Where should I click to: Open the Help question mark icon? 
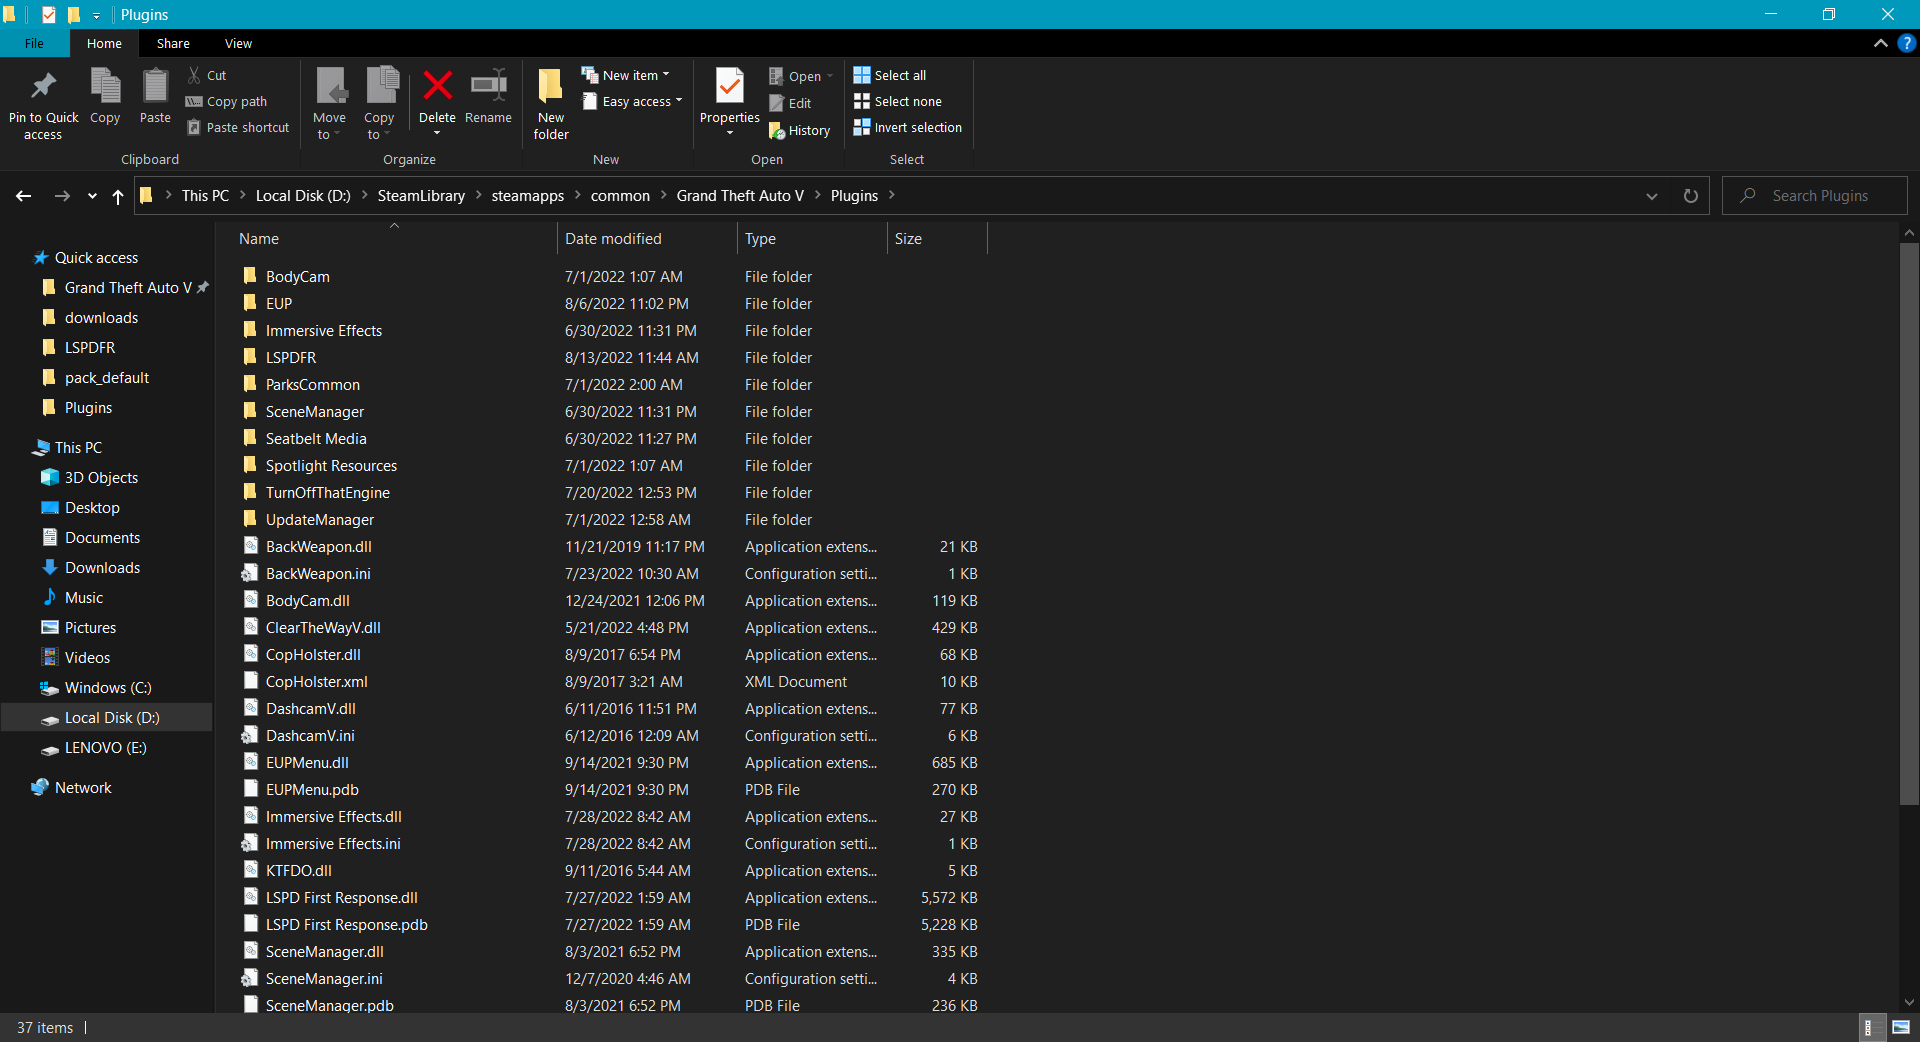click(1906, 43)
